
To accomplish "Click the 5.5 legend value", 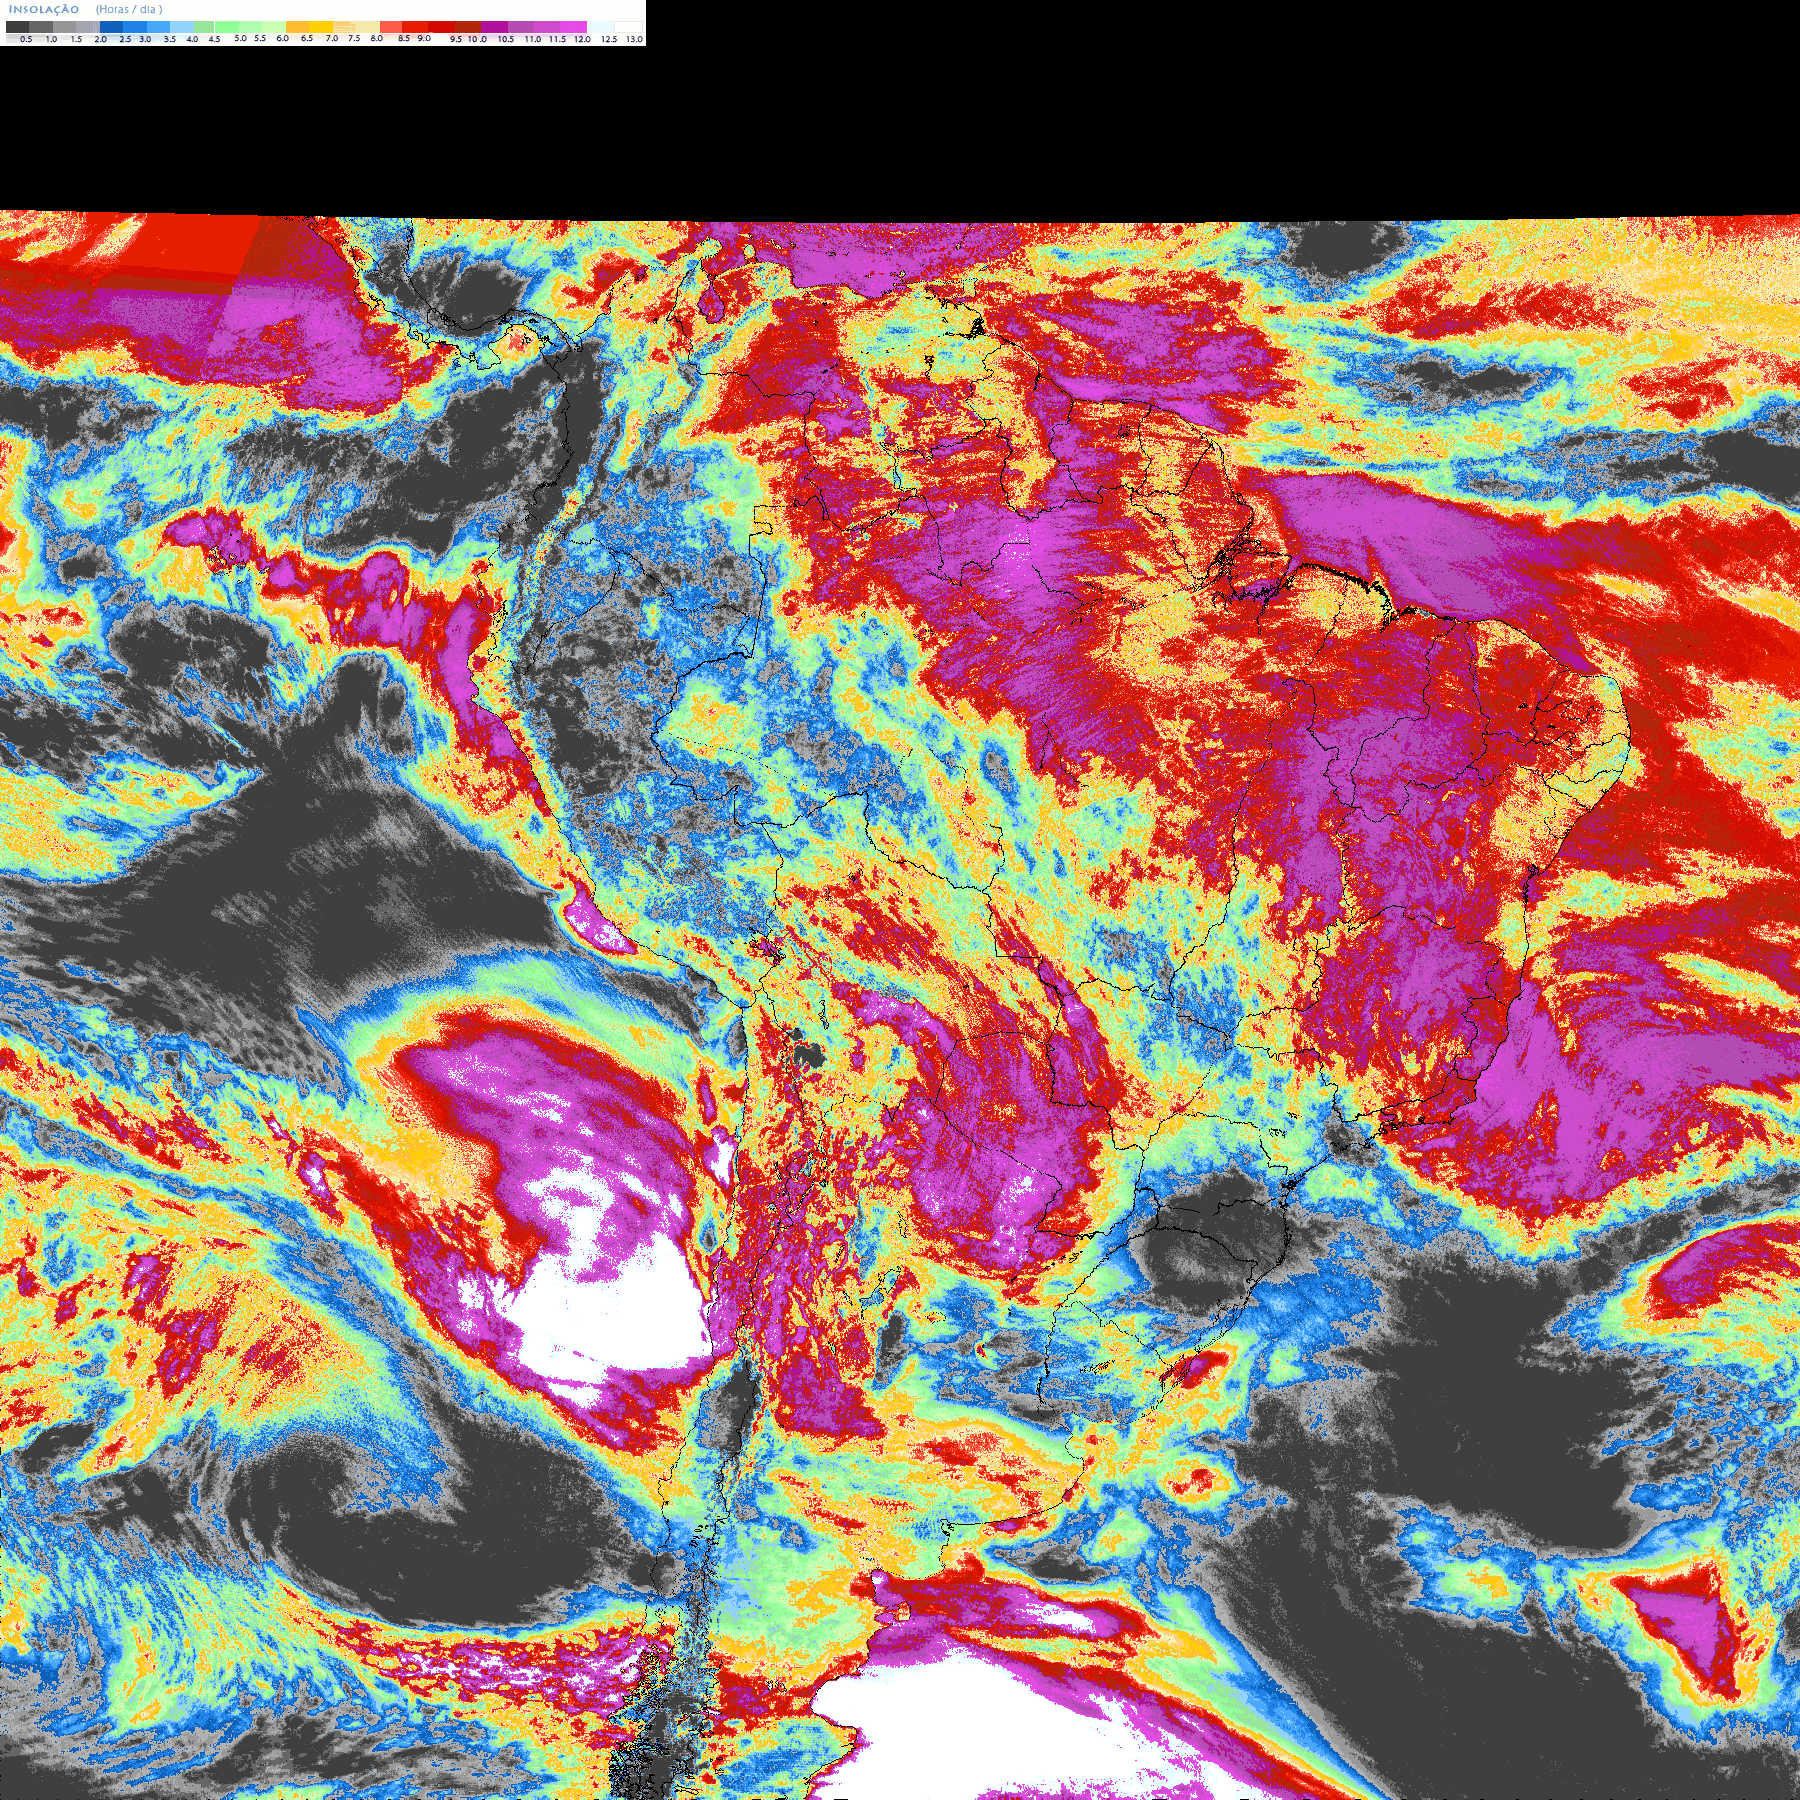I will coord(260,38).
